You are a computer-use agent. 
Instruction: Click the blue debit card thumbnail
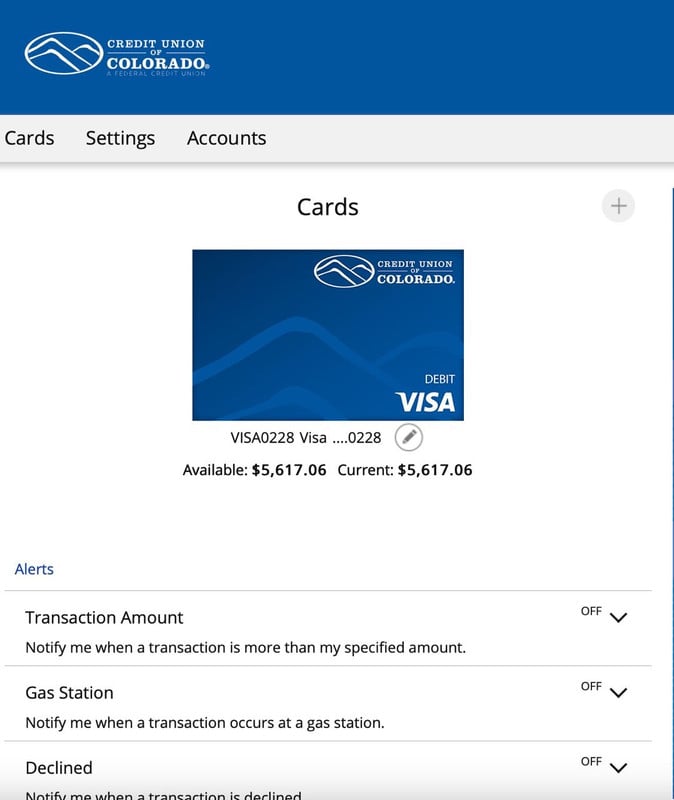click(x=328, y=335)
